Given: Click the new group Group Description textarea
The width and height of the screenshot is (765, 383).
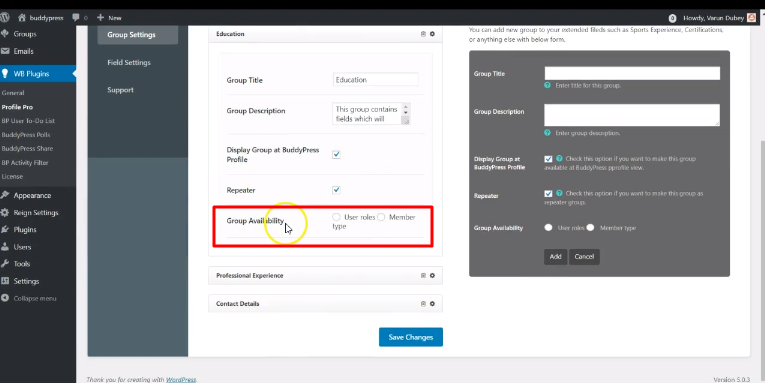Looking at the screenshot, I should pos(632,115).
